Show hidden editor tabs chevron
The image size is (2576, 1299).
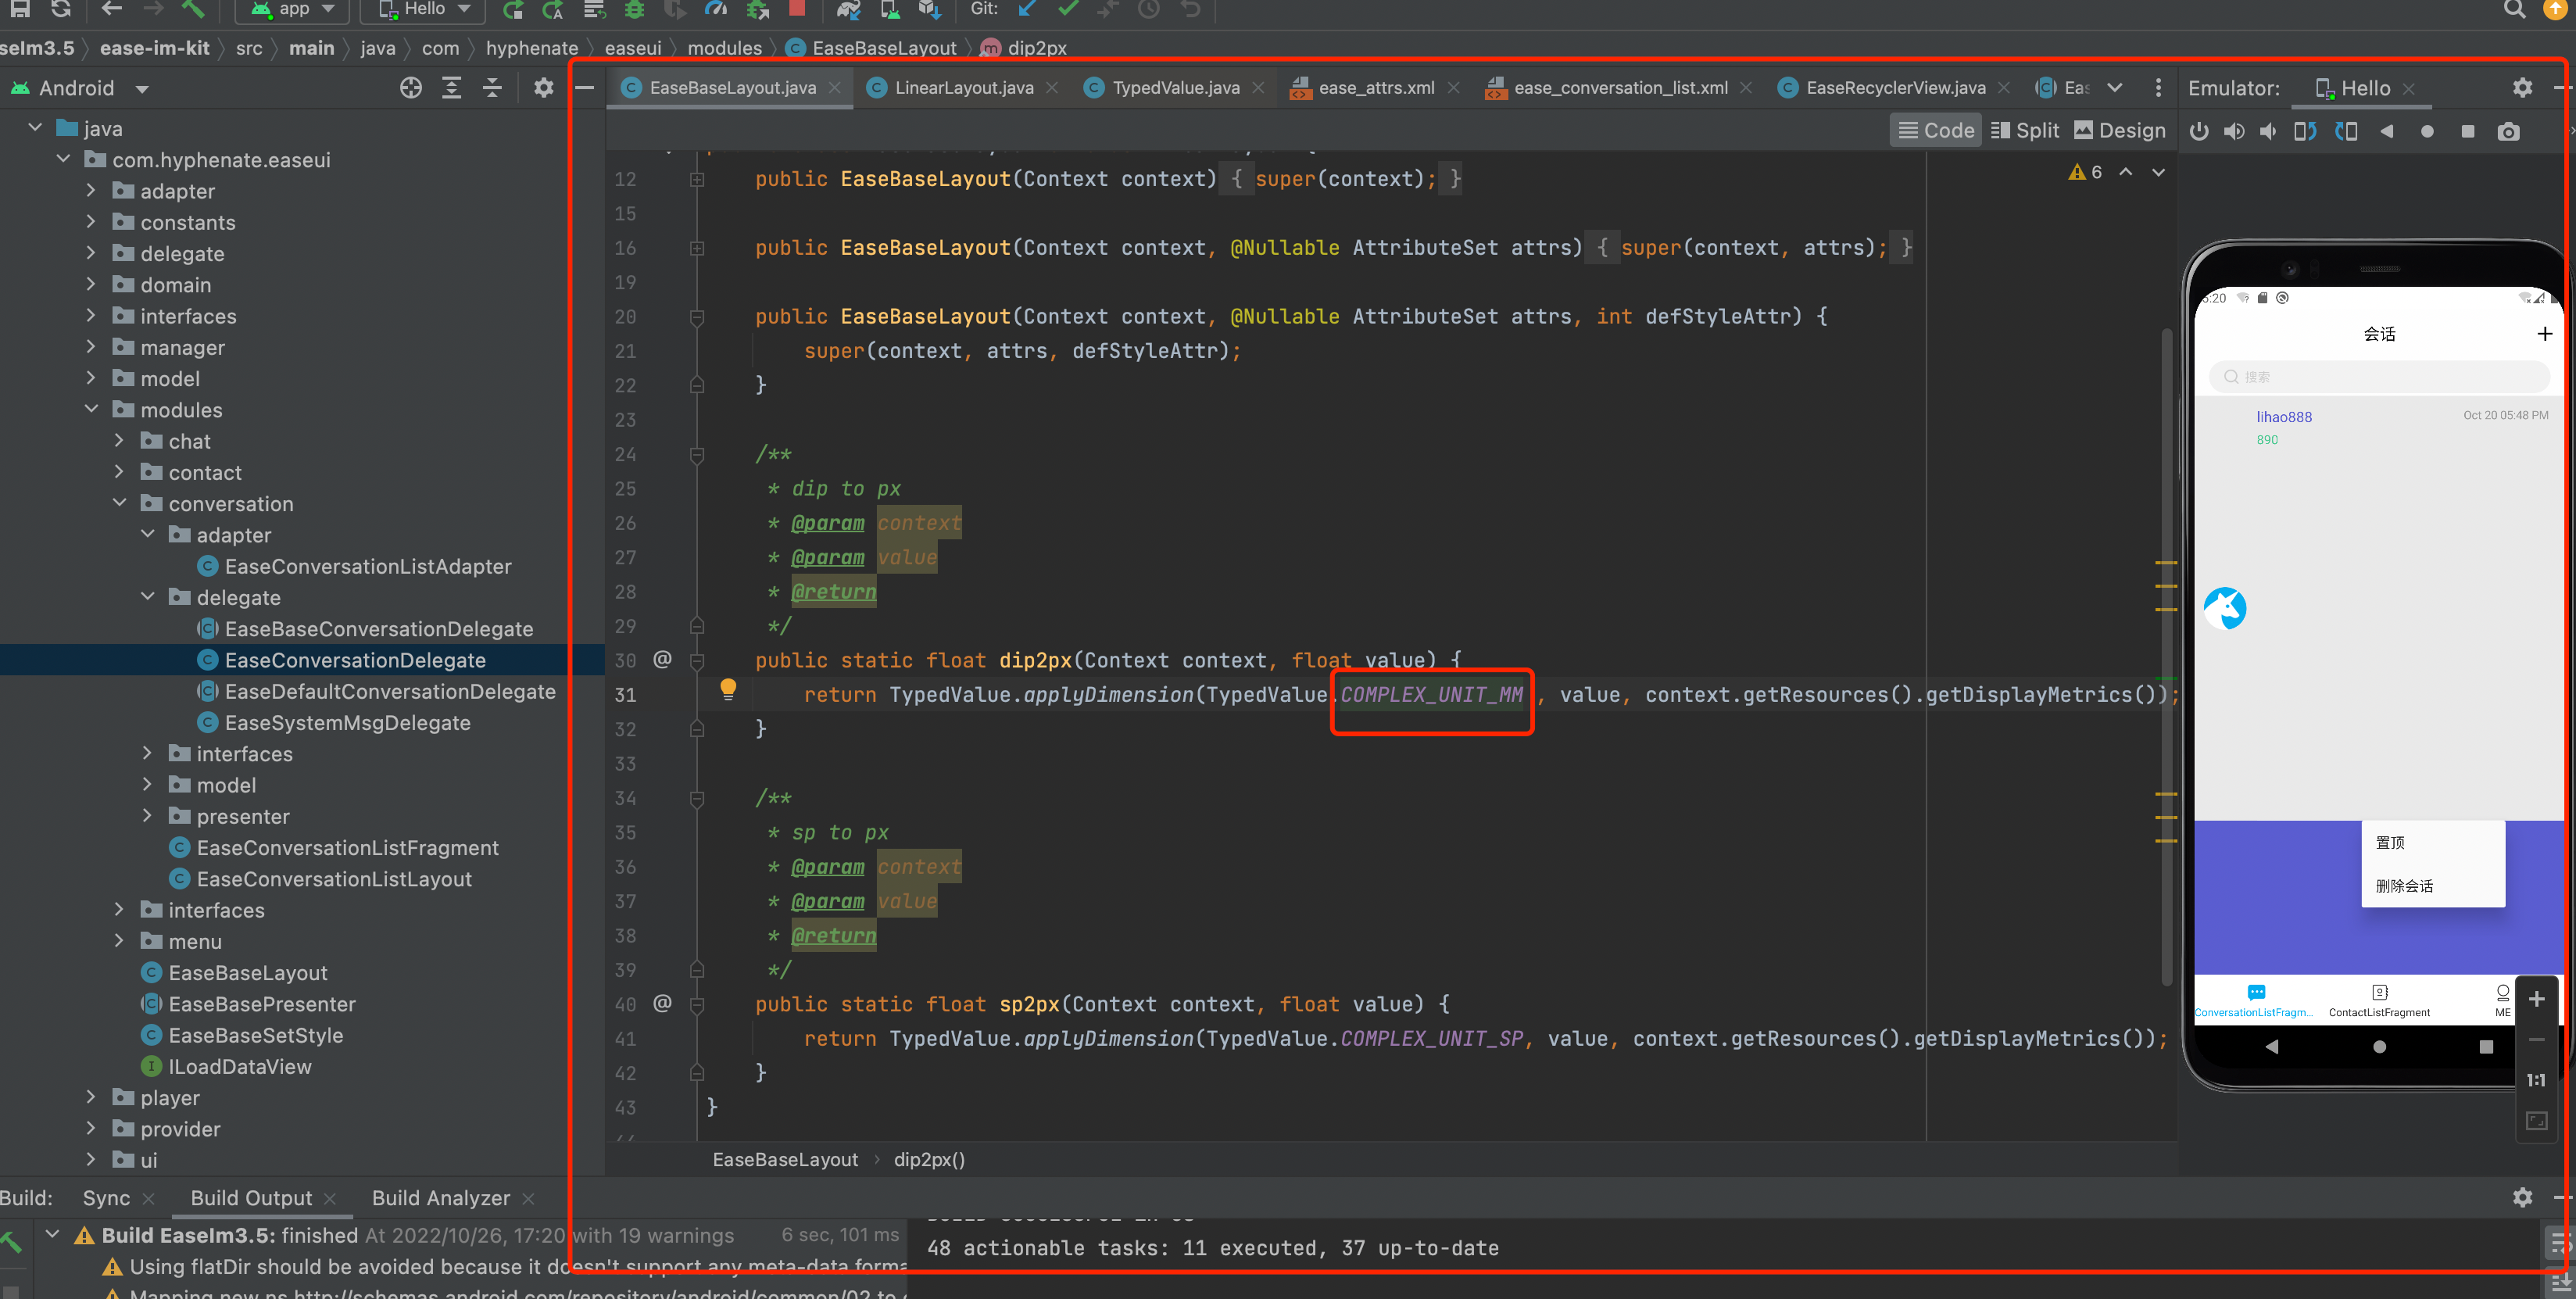click(x=2114, y=88)
